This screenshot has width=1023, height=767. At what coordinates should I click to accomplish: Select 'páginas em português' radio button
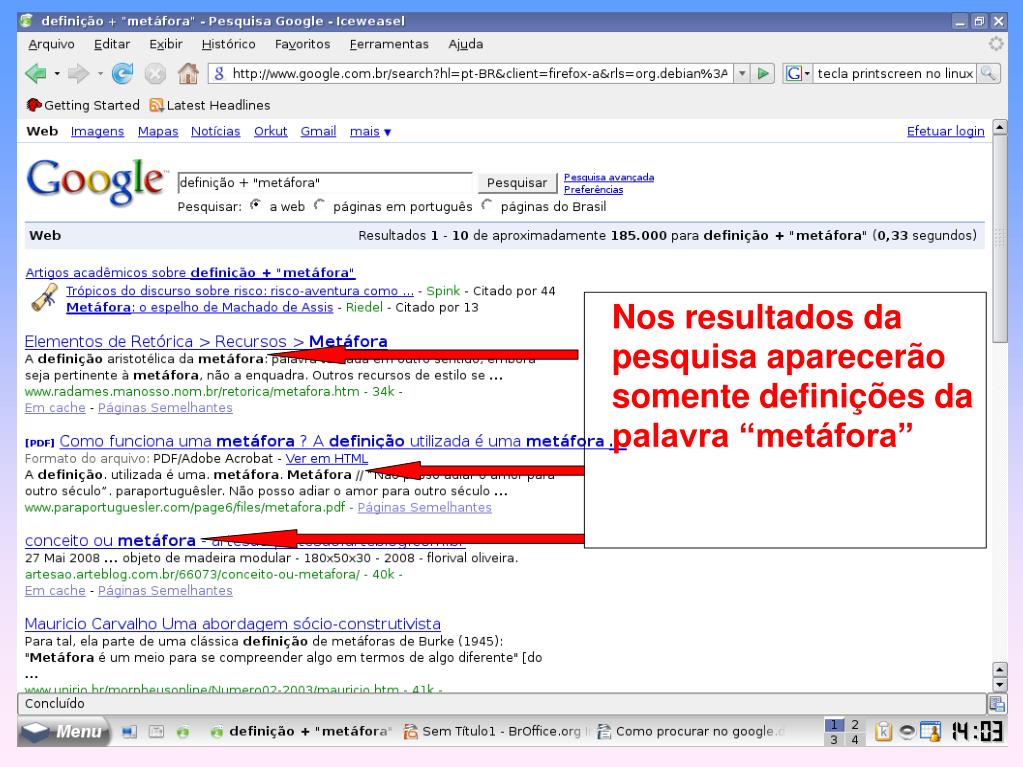tap(319, 205)
